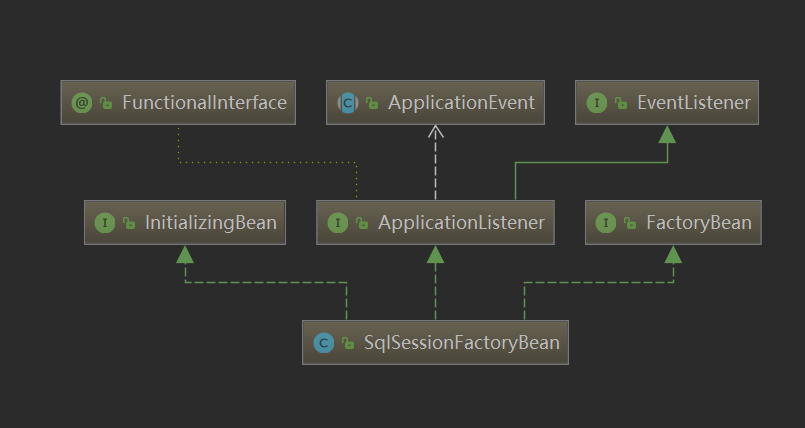
Task: Click the lock icon beside EventListener
Action: point(621,103)
